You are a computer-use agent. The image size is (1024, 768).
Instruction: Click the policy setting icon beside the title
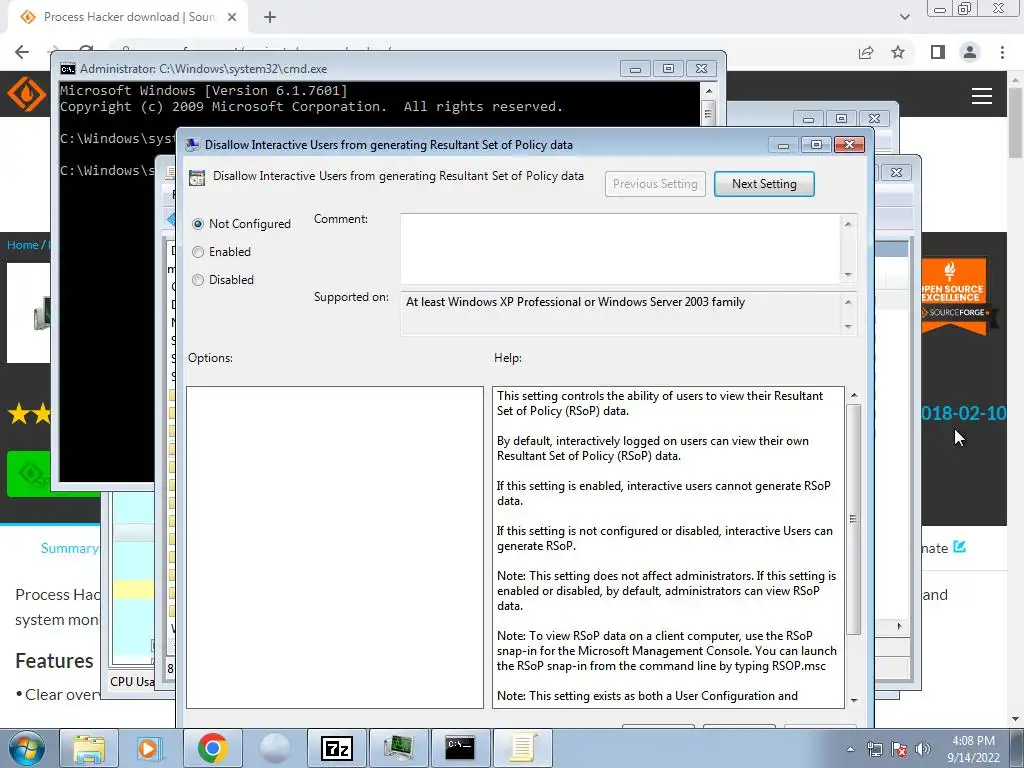[197, 178]
